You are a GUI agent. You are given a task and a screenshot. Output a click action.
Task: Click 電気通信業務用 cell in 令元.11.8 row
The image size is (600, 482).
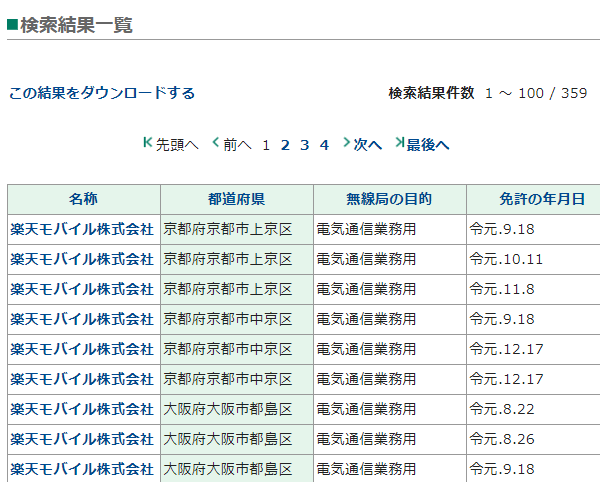pyautogui.click(x=390, y=289)
